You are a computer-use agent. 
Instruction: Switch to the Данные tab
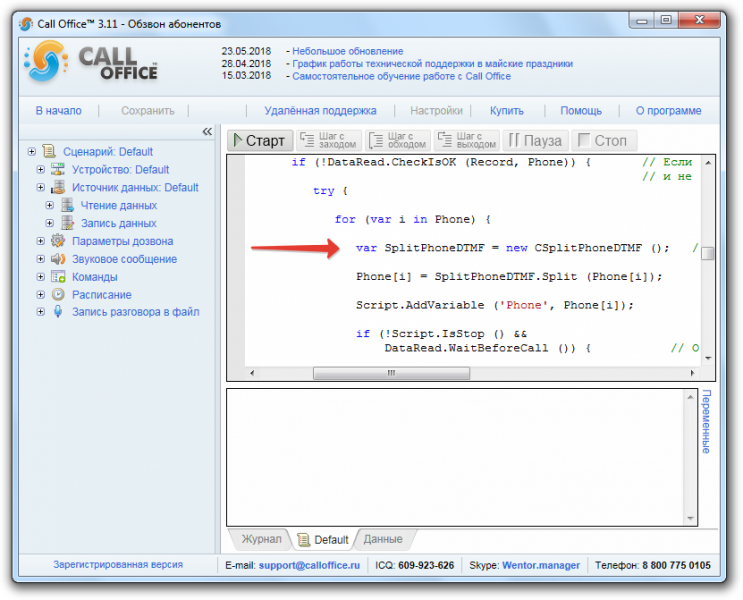pyautogui.click(x=383, y=539)
